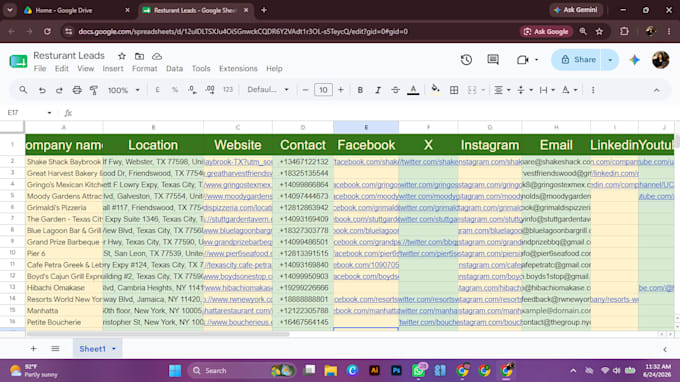Open the comments icon
680x382 pixels.
point(493,60)
